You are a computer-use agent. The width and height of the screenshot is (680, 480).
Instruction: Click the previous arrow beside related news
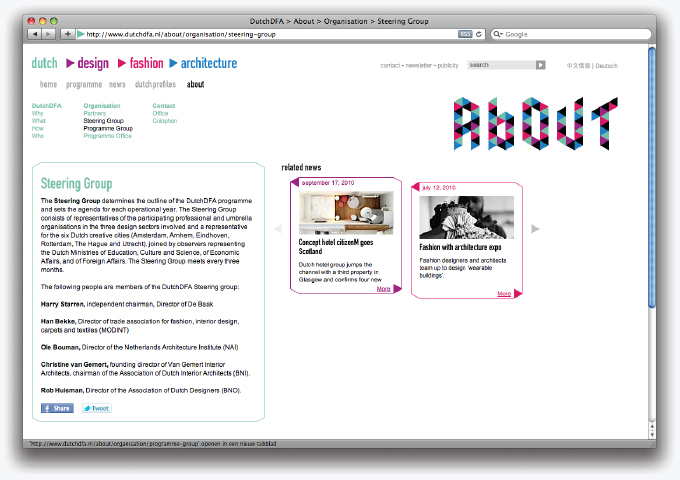(x=278, y=229)
